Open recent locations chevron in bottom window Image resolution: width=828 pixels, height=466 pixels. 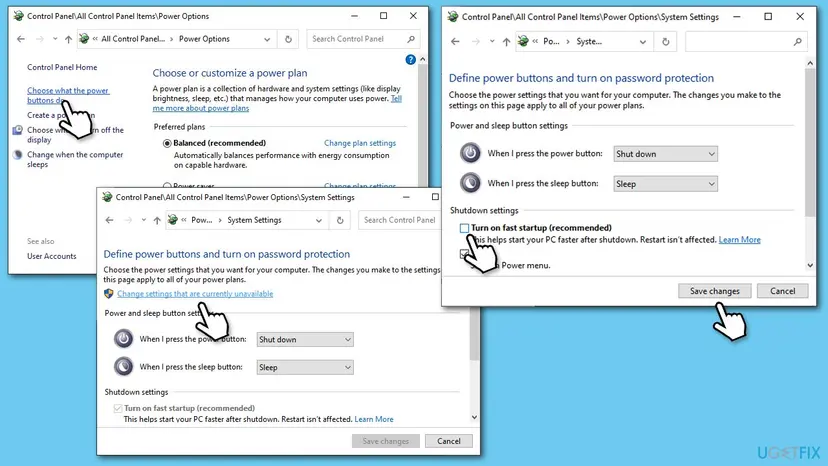click(x=144, y=220)
